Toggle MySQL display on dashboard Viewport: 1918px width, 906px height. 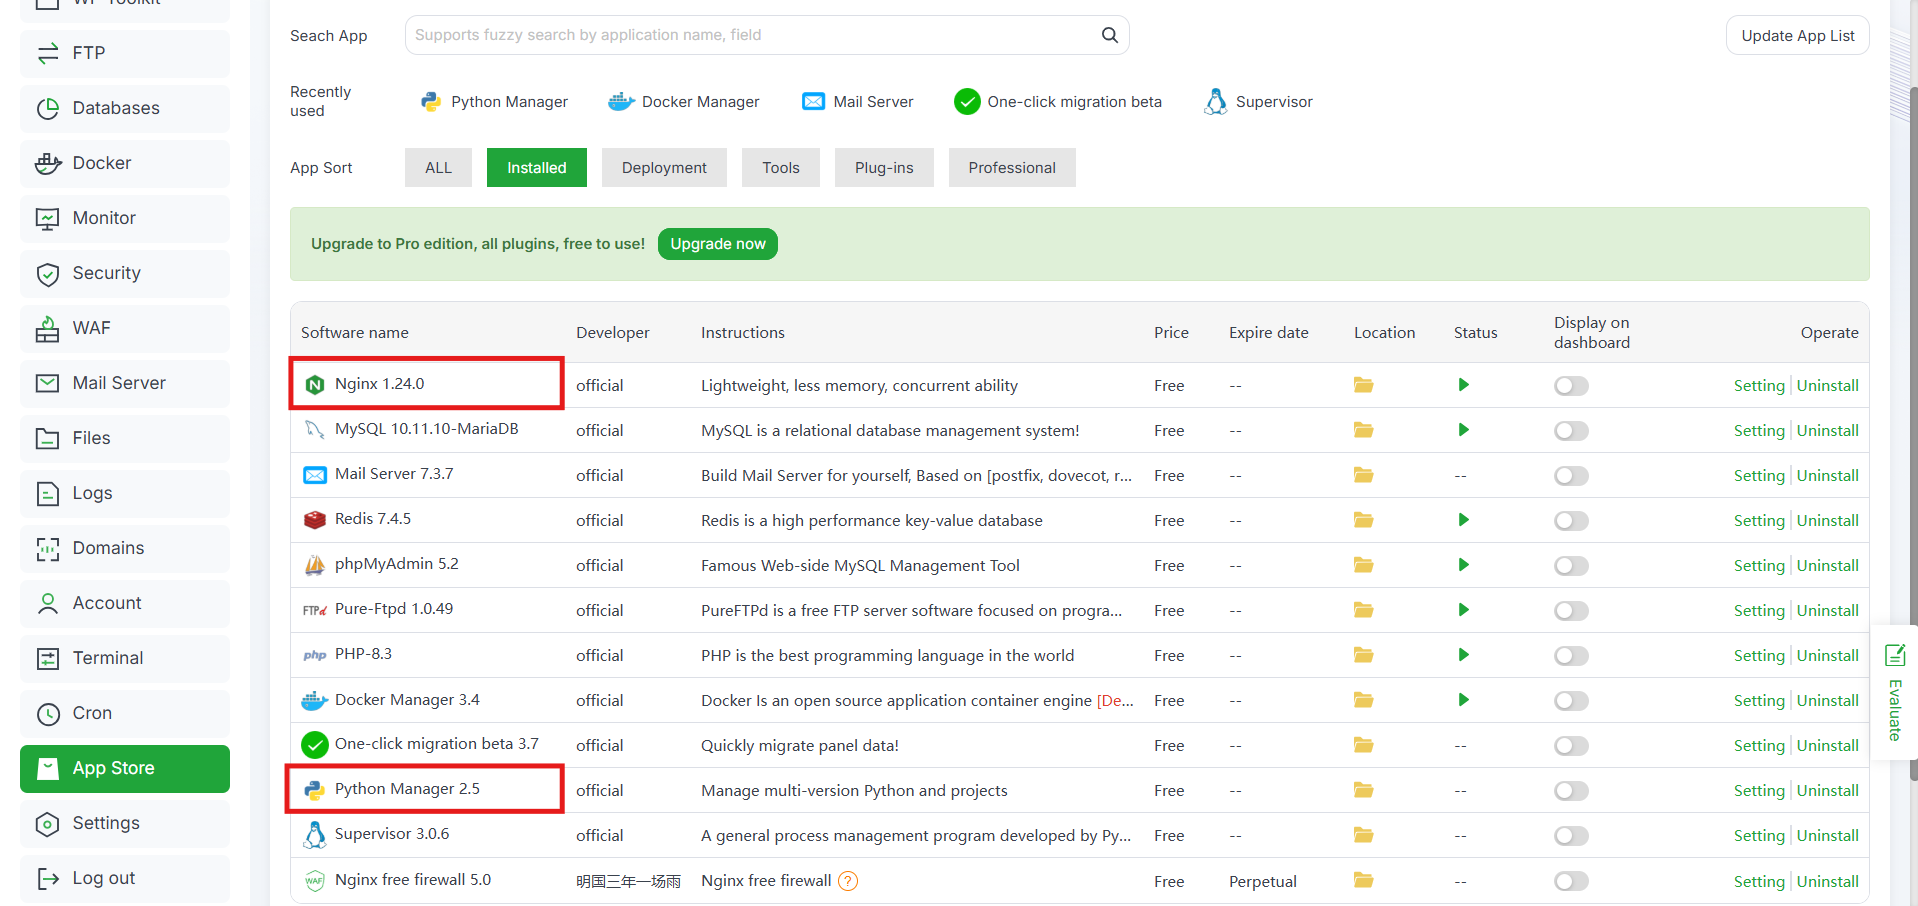(1571, 431)
